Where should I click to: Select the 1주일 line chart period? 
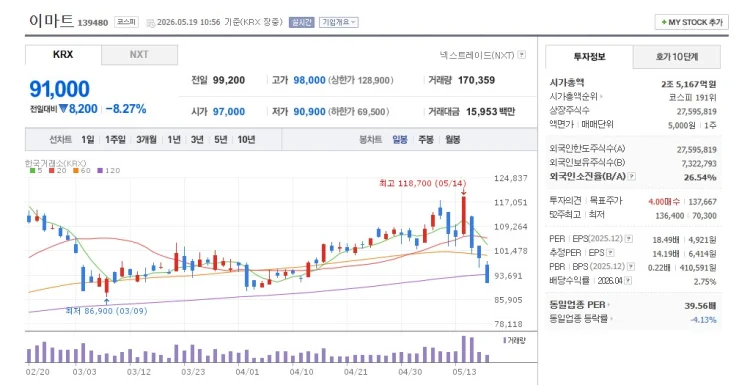[115, 140]
